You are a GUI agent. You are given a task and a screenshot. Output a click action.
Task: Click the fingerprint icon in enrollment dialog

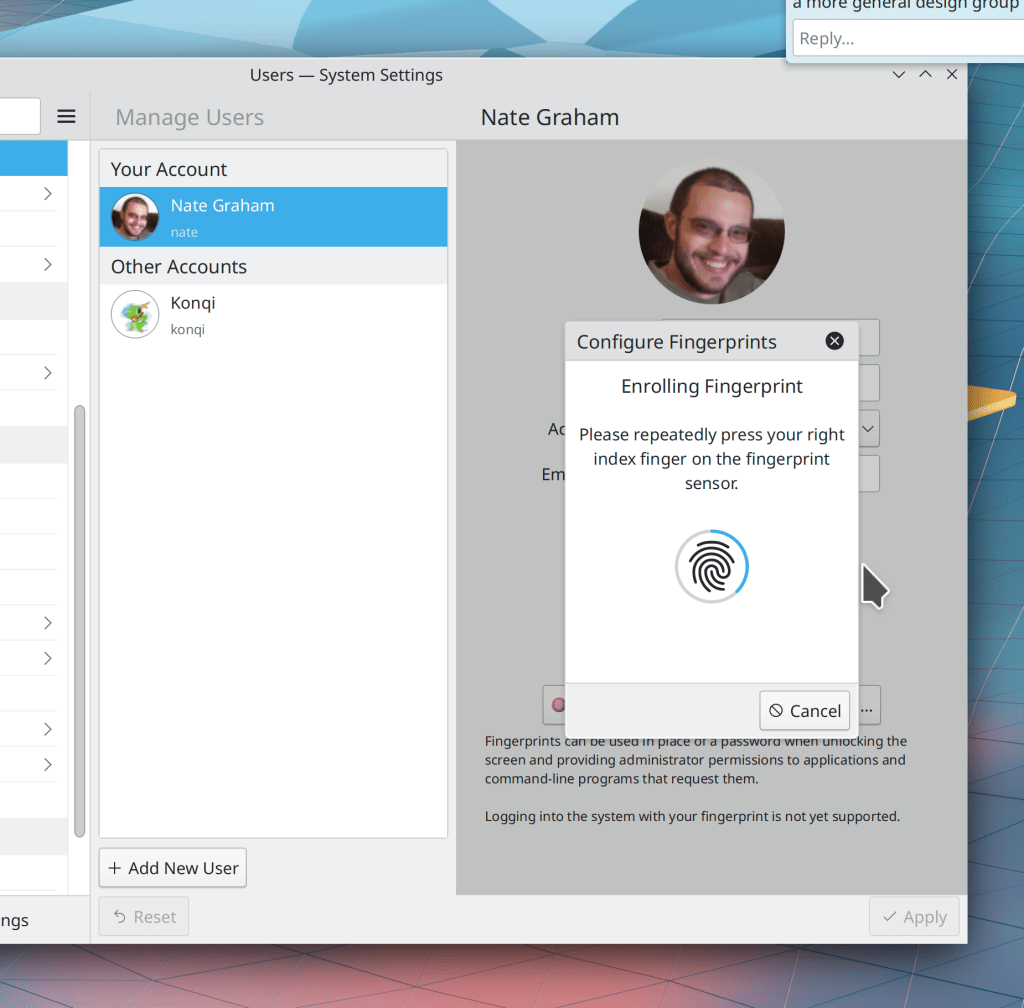711,567
